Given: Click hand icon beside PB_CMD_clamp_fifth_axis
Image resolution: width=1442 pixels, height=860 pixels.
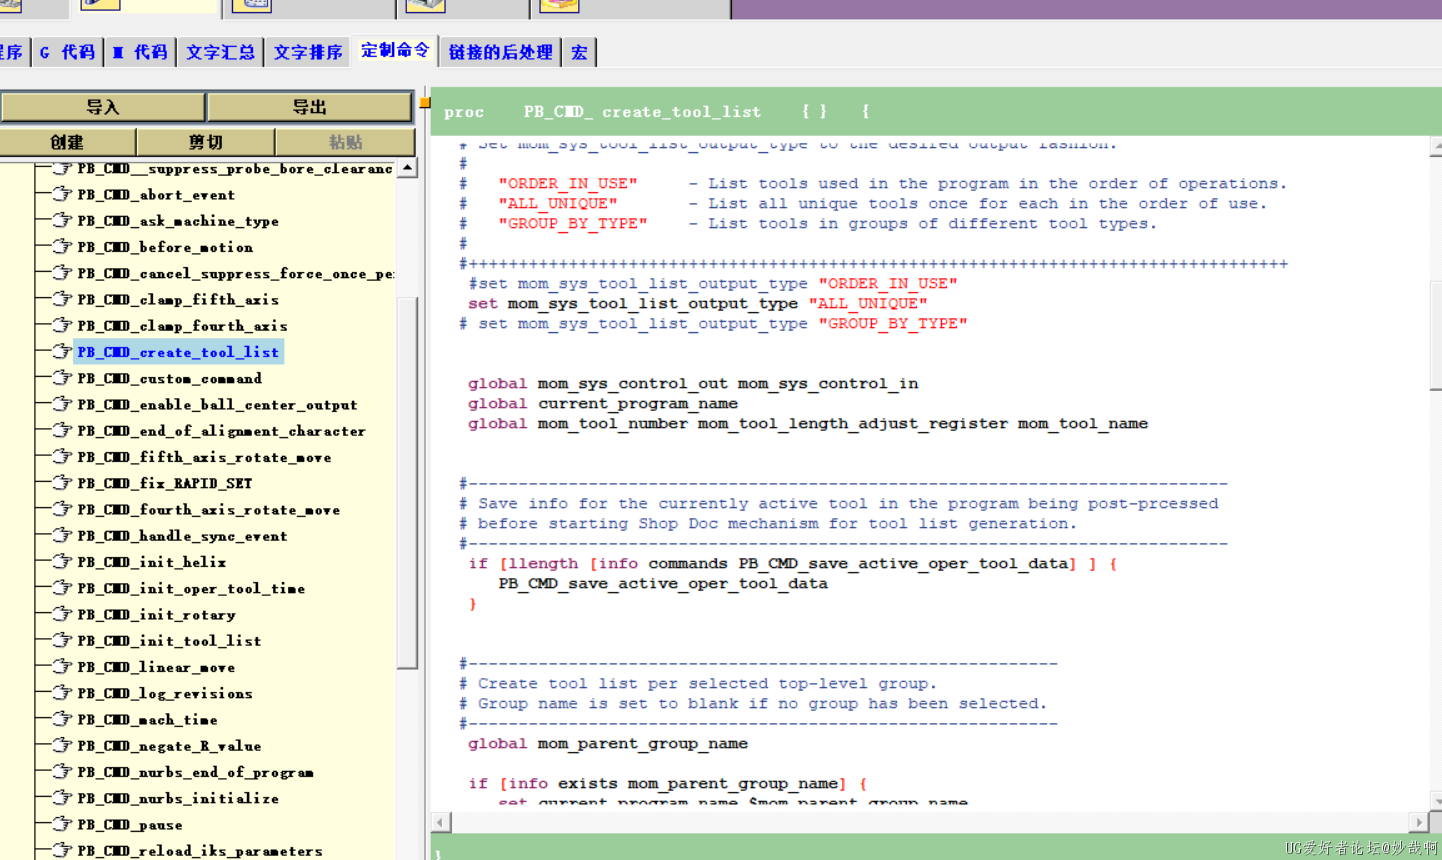Looking at the screenshot, I should pos(62,299).
